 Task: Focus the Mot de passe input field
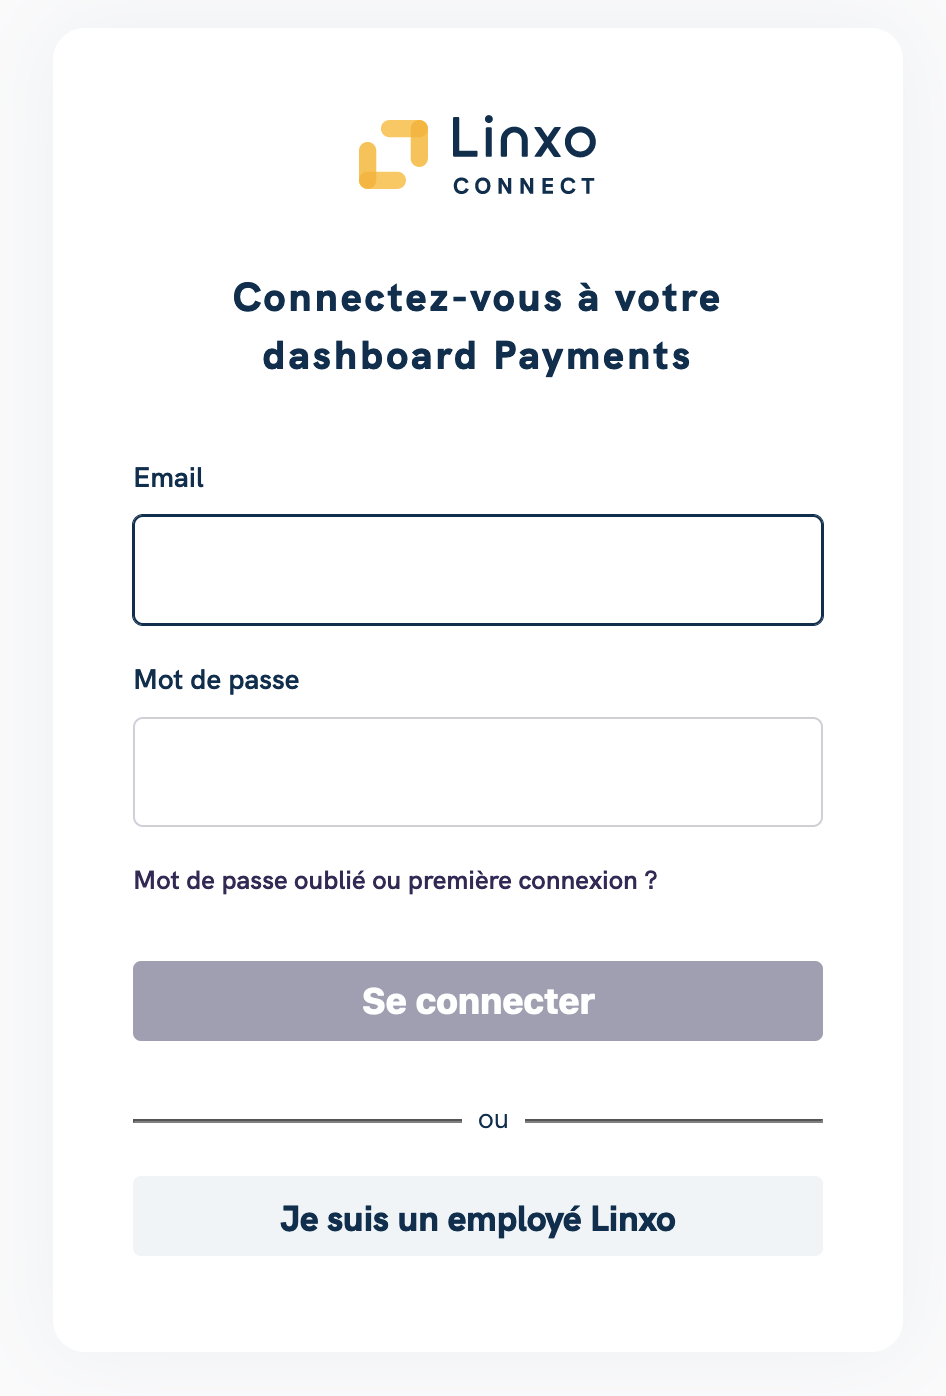[x=478, y=772]
